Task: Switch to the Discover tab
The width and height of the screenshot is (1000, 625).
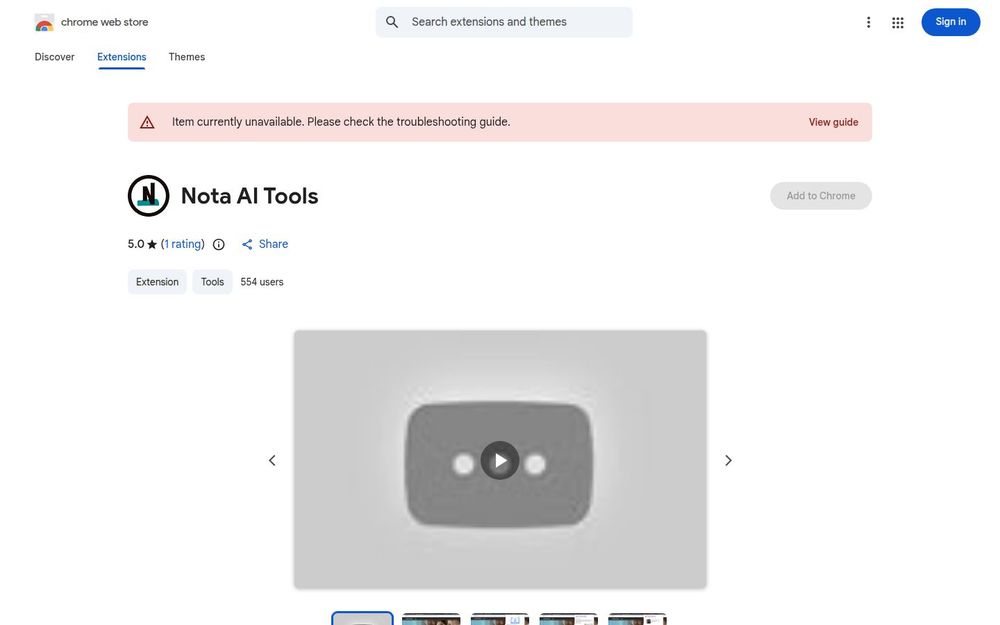Action: (54, 57)
